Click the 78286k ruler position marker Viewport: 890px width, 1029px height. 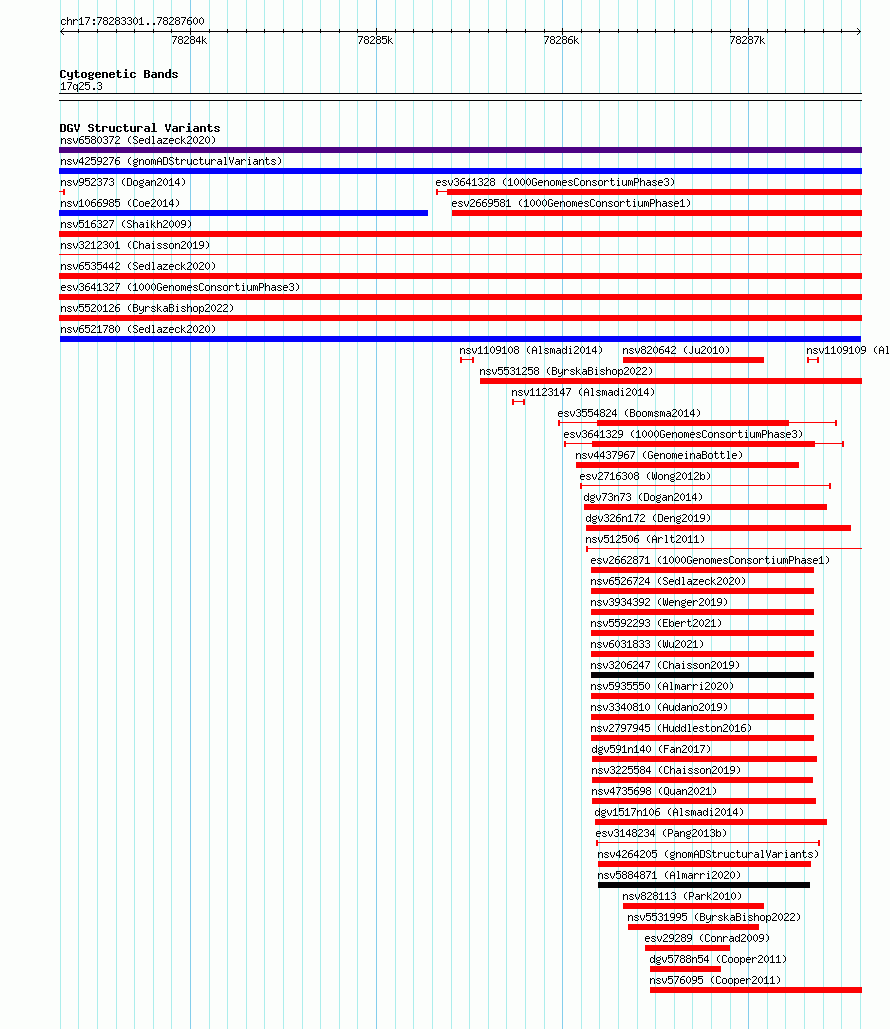561,41
